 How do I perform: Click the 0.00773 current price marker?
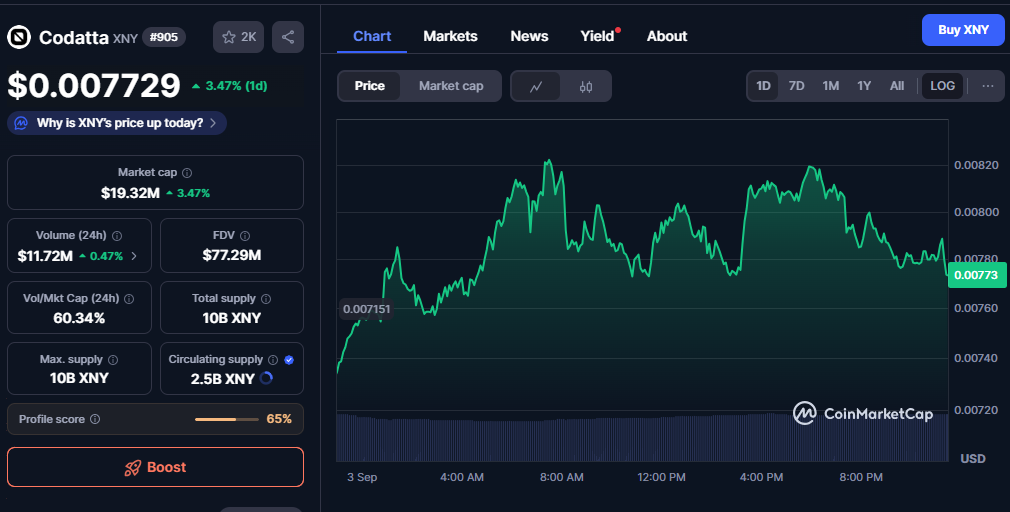[977, 275]
